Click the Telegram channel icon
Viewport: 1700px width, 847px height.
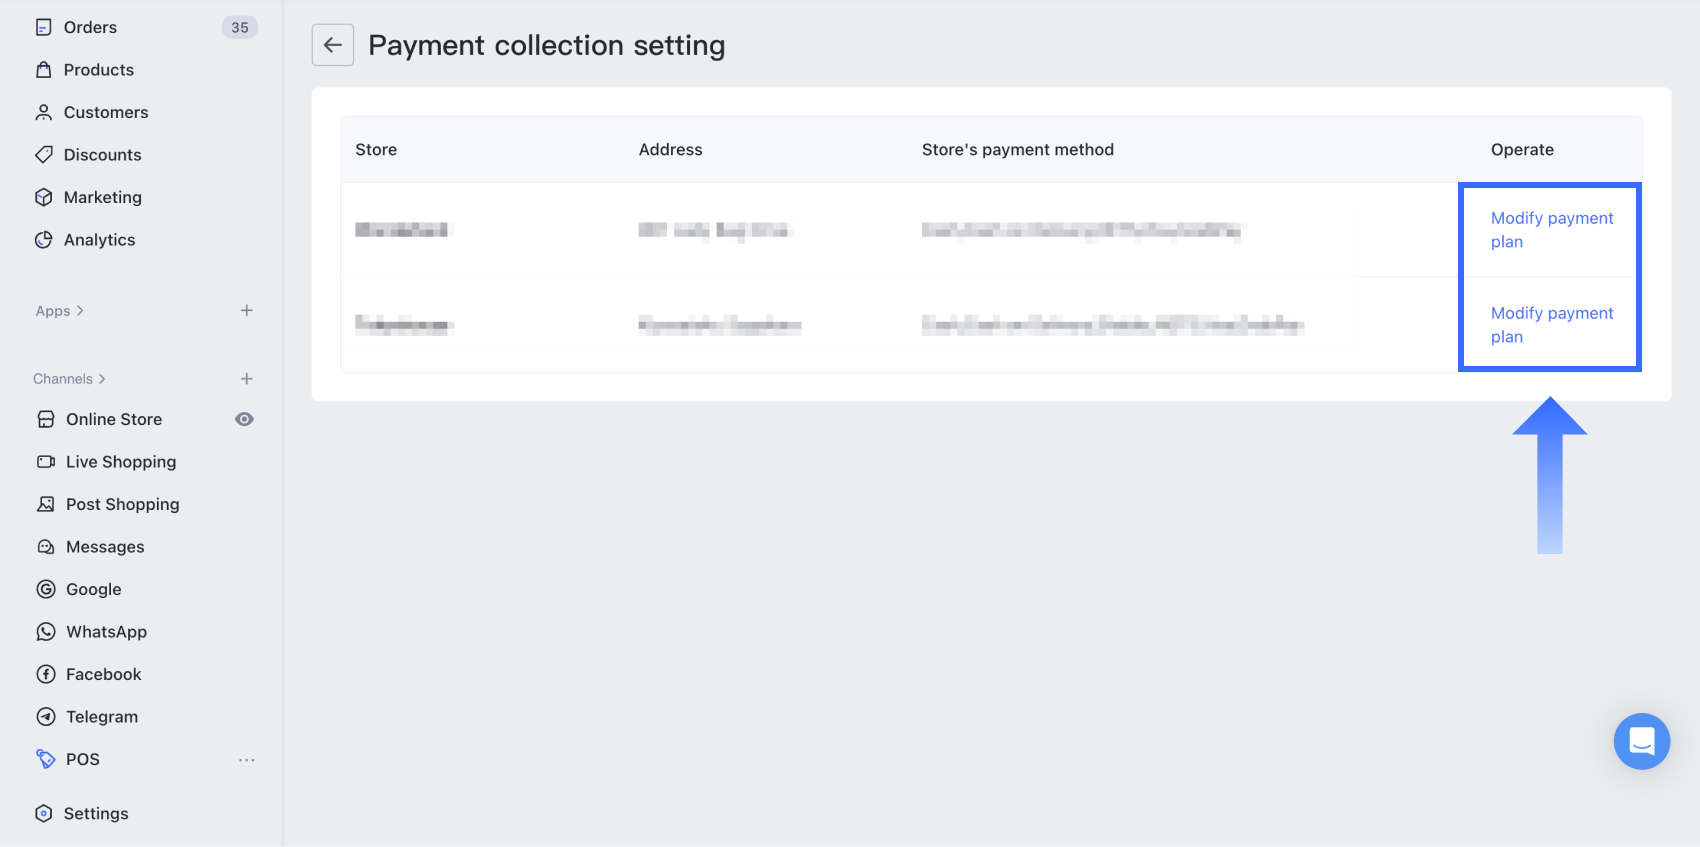[46, 717]
